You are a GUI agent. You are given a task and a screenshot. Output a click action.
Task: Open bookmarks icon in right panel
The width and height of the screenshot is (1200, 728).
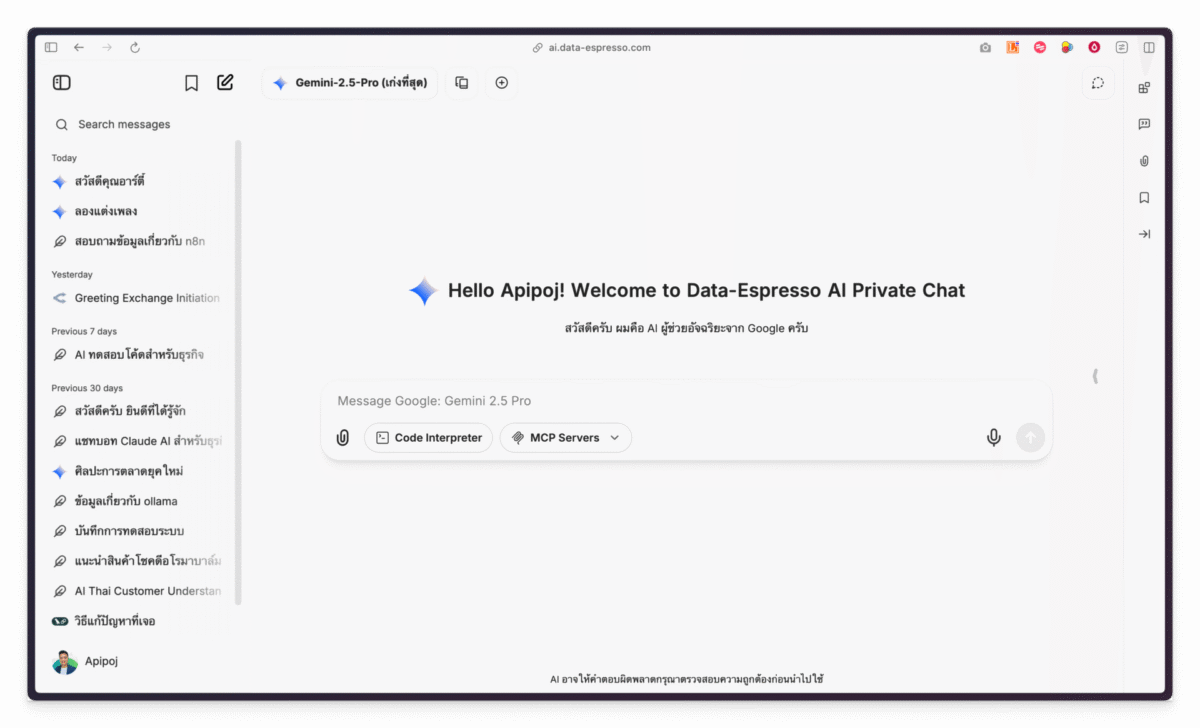coord(1144,198)
